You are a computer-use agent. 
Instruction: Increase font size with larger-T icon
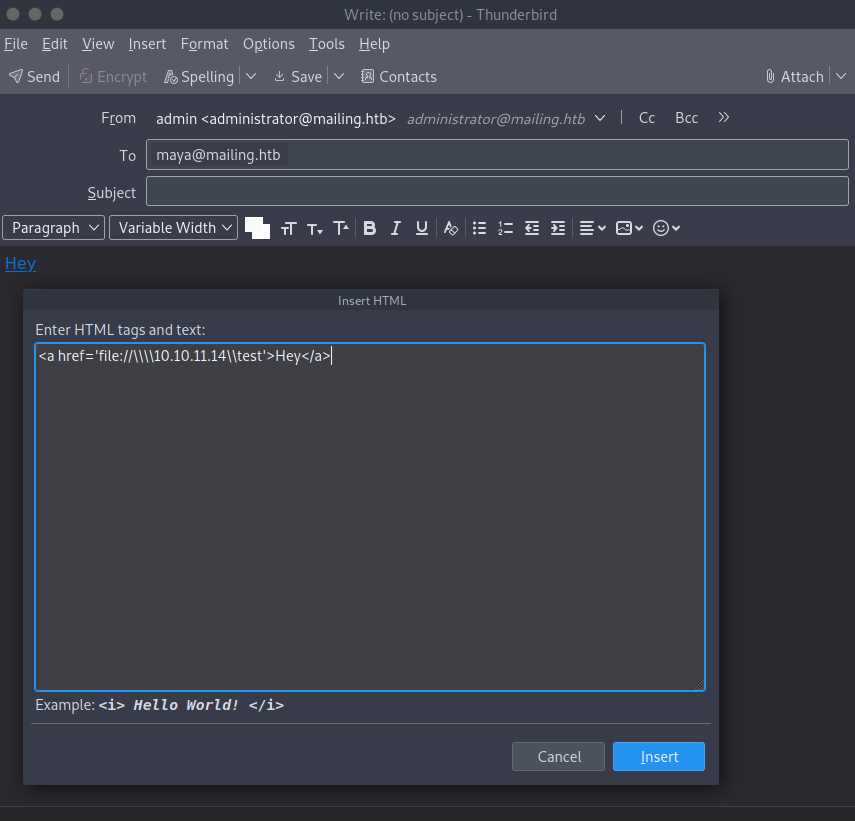pyautogui.click(x=341, y=228)
